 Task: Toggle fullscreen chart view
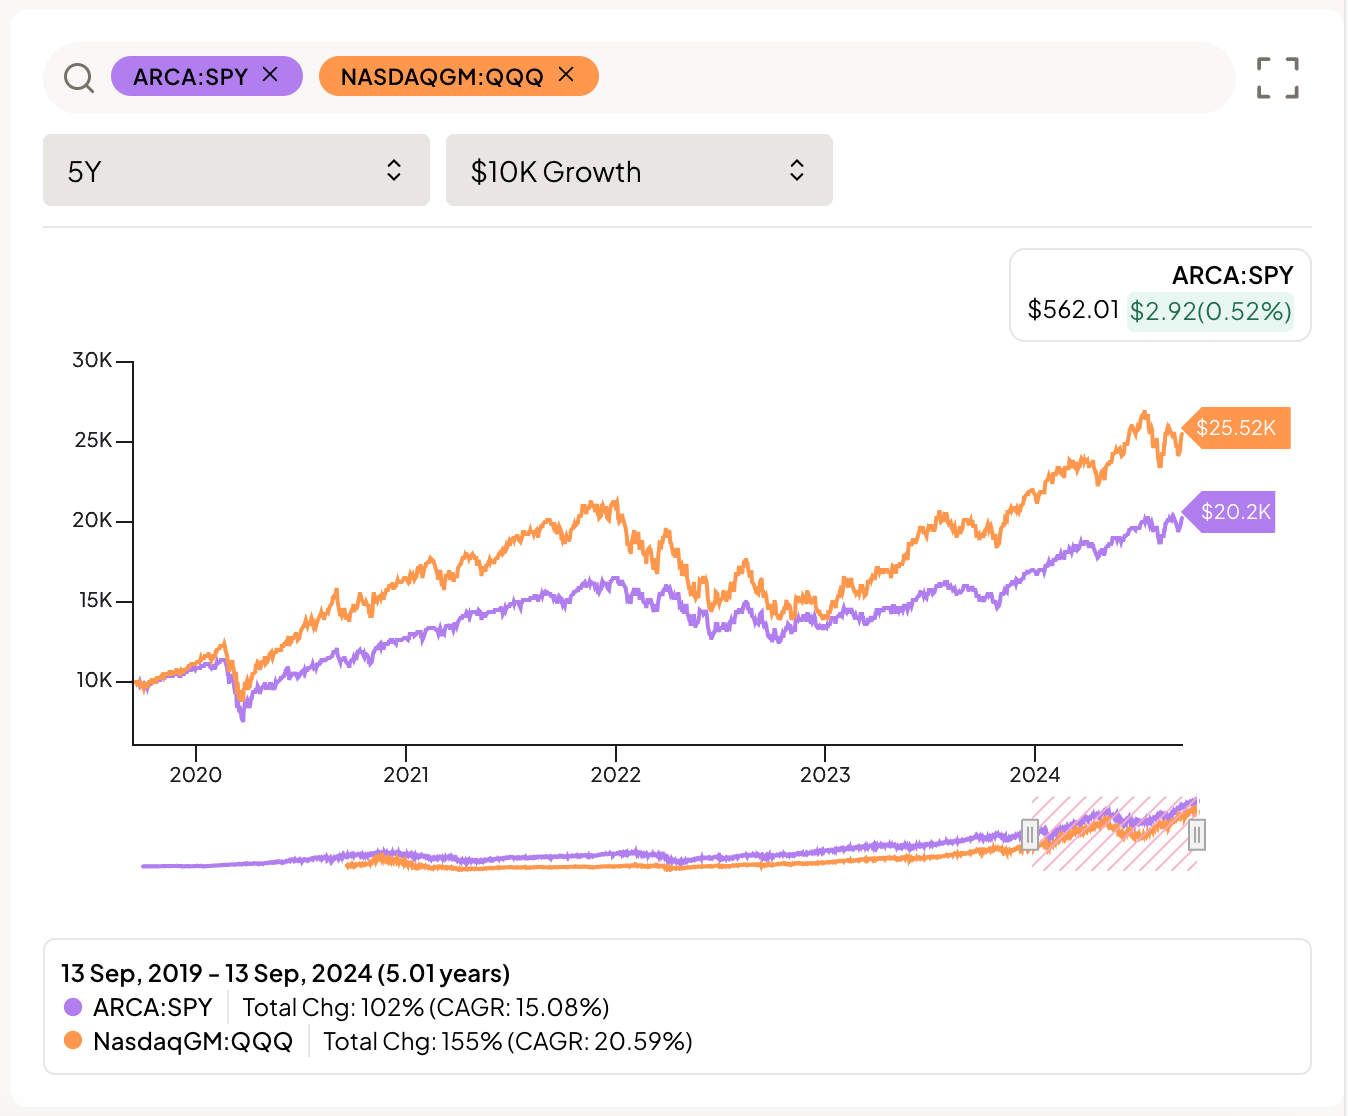pyautogui.click(x=1278, y=78)
